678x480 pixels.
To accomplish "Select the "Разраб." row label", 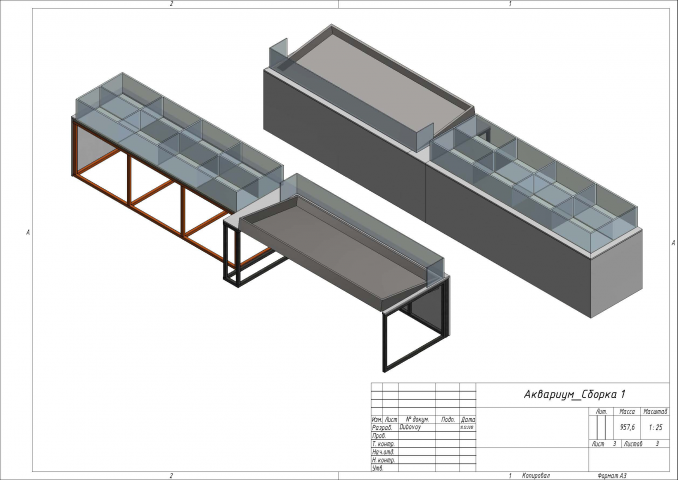I will pyautogui.click(x=381, y=427).
